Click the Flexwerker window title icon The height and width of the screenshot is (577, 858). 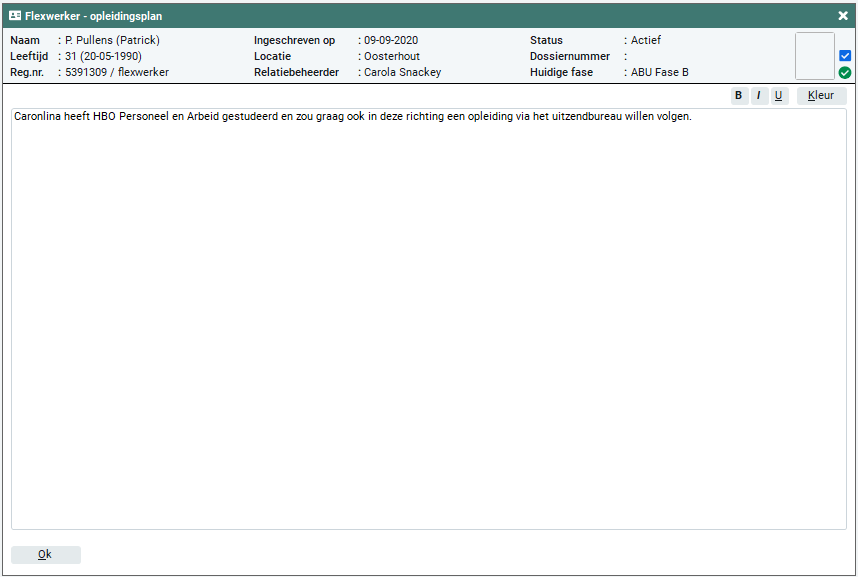pyautogui.click(x=15, y=16)
